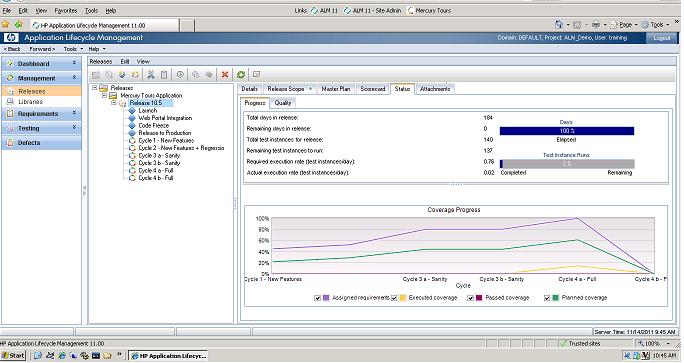The image size is (684, 363).
Task: Collapse the Management sidebar module
Action: coord(74,78)
